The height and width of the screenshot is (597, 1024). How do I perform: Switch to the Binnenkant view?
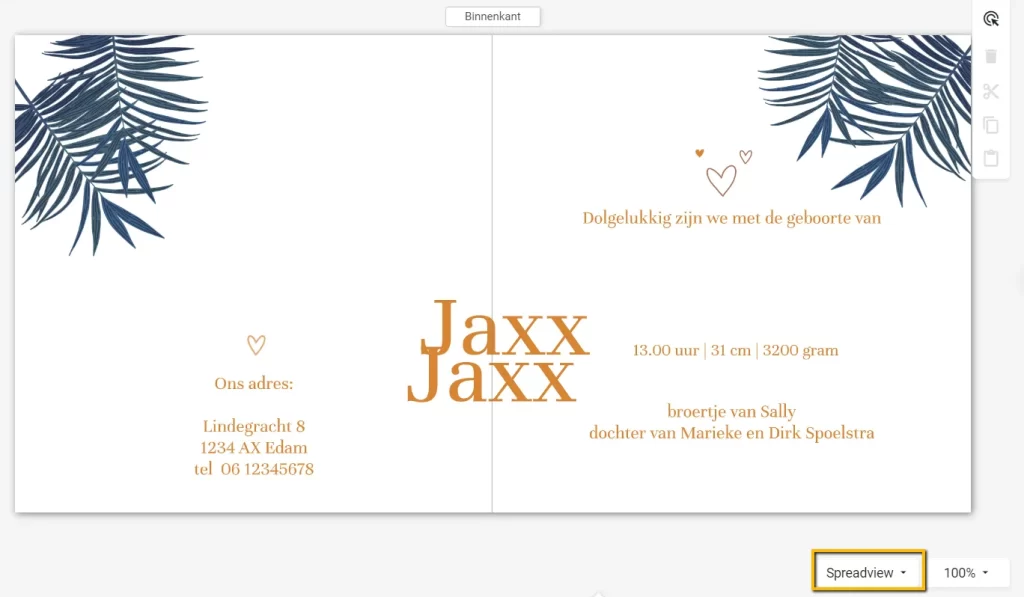pos(492,16)
